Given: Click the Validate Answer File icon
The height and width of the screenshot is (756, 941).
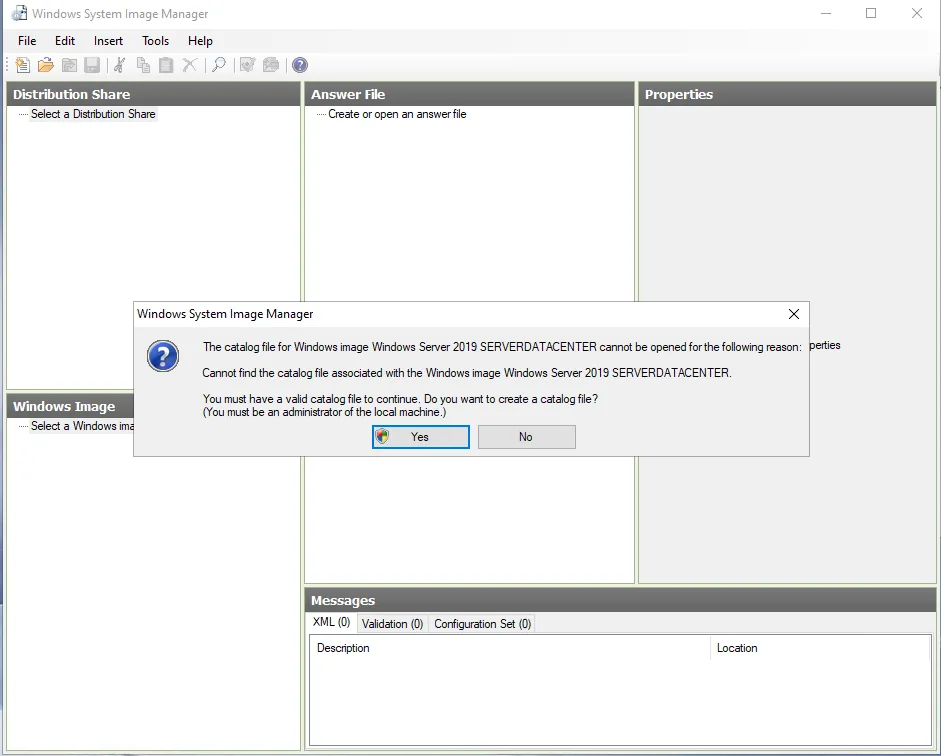Looking at the screenshot, I should tap(247, 65).
